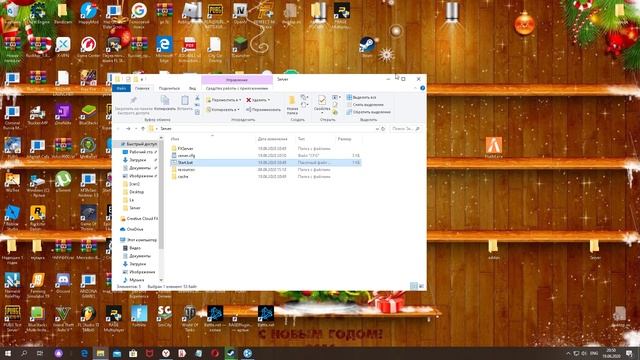
Task: Click the Explorer search box
Action: pos(406,129)
